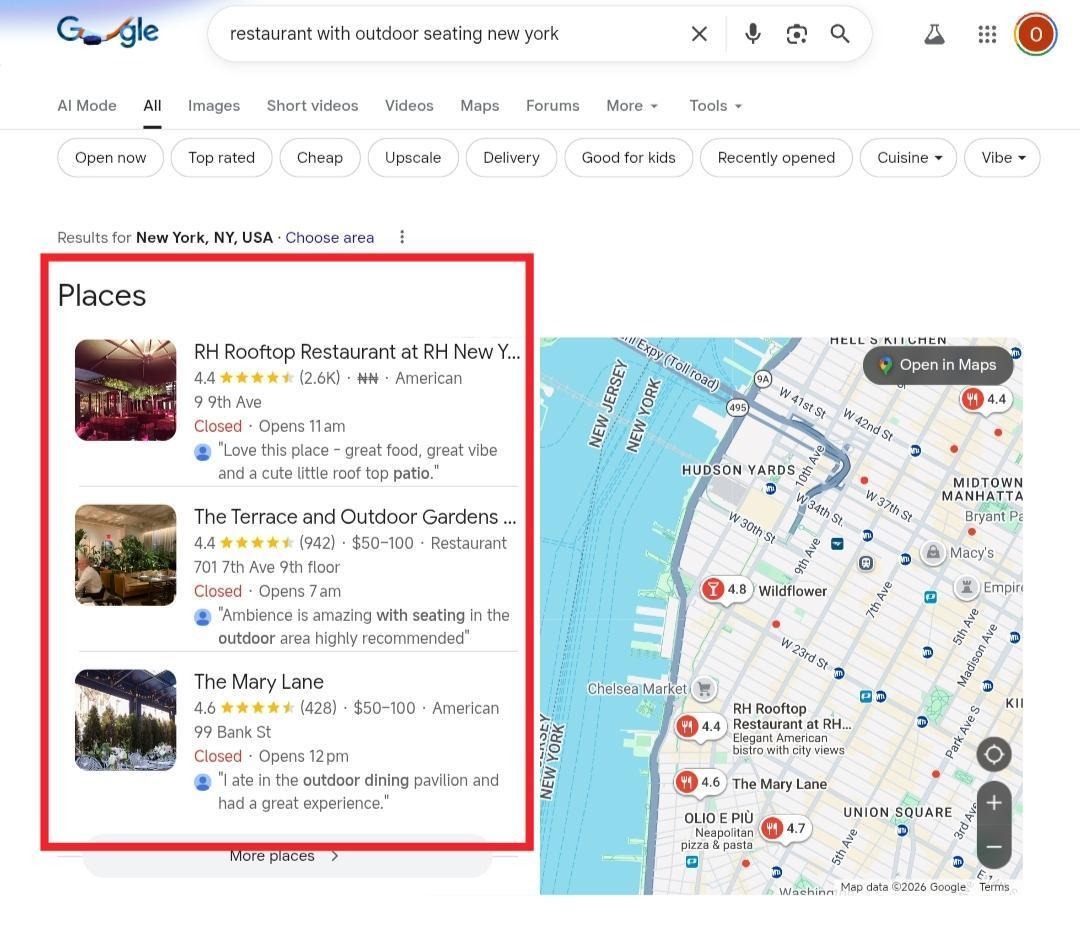Zoom in on the map

[x=994, y=803]
